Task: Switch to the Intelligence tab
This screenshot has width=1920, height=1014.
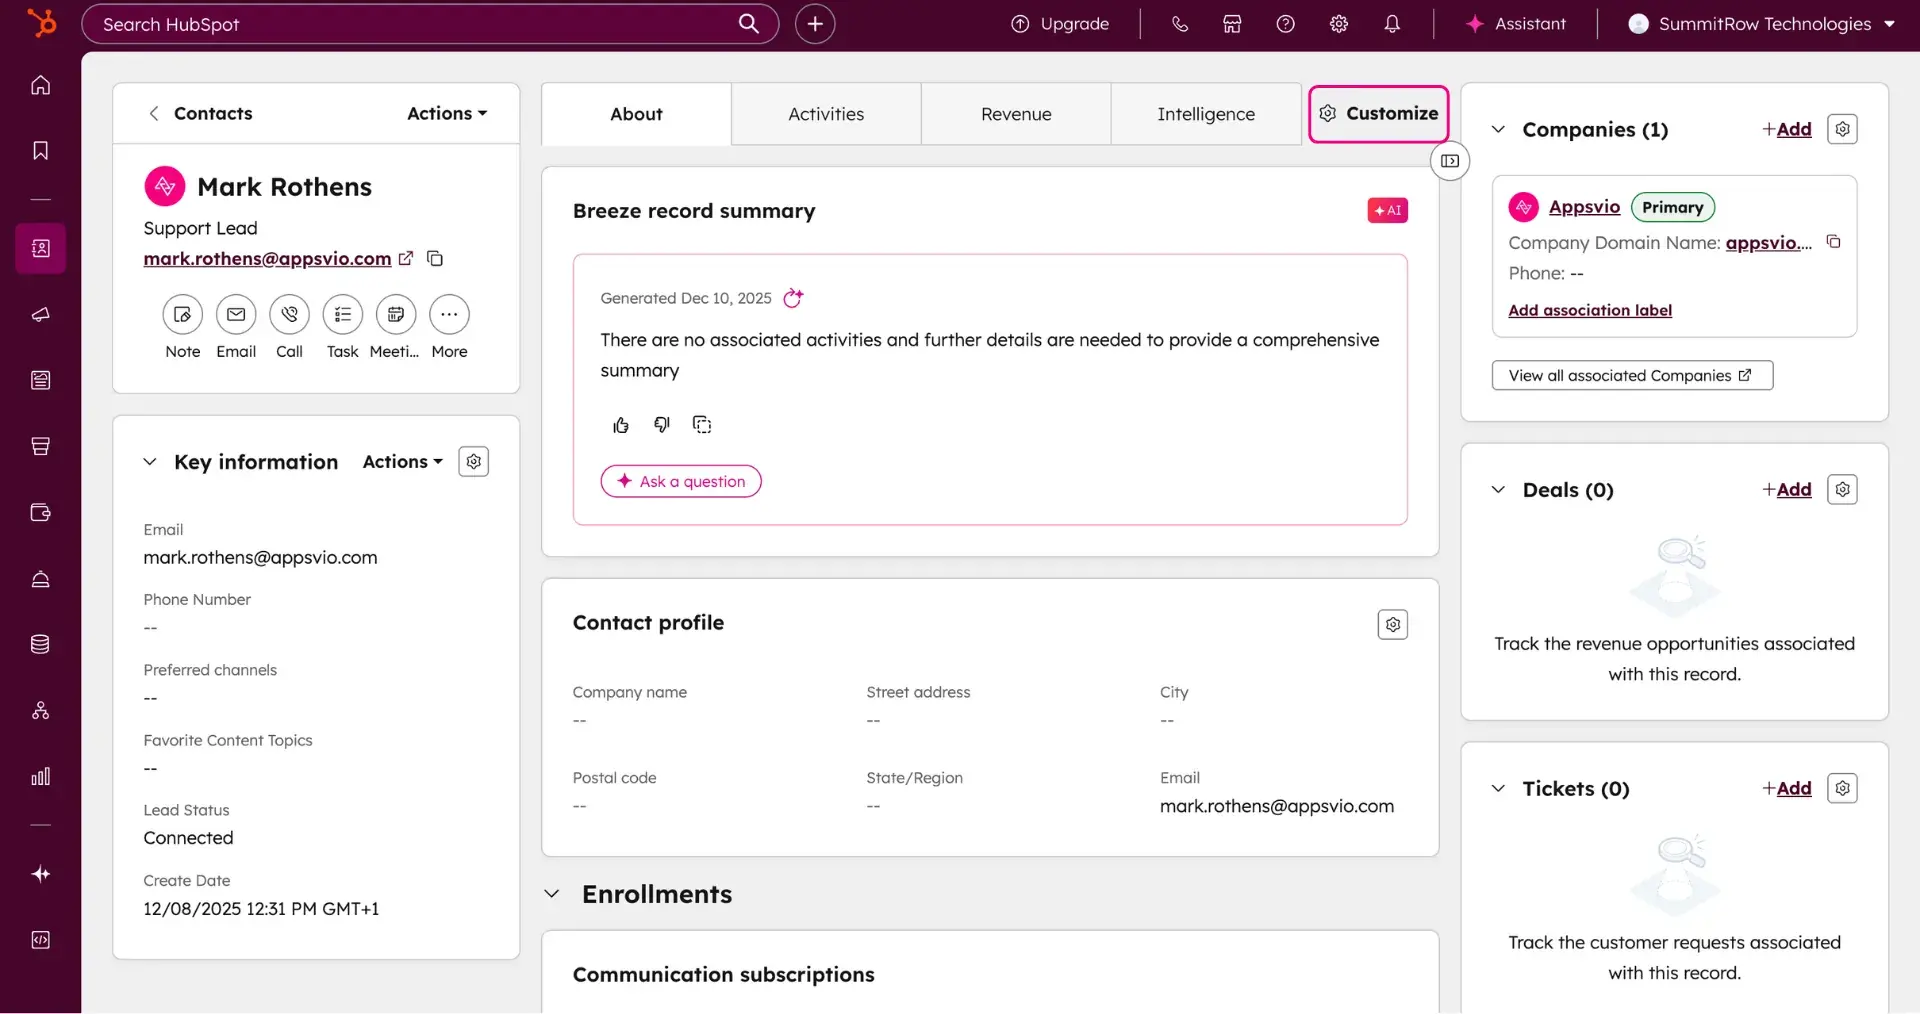Action: click(x=1206, y=113)
